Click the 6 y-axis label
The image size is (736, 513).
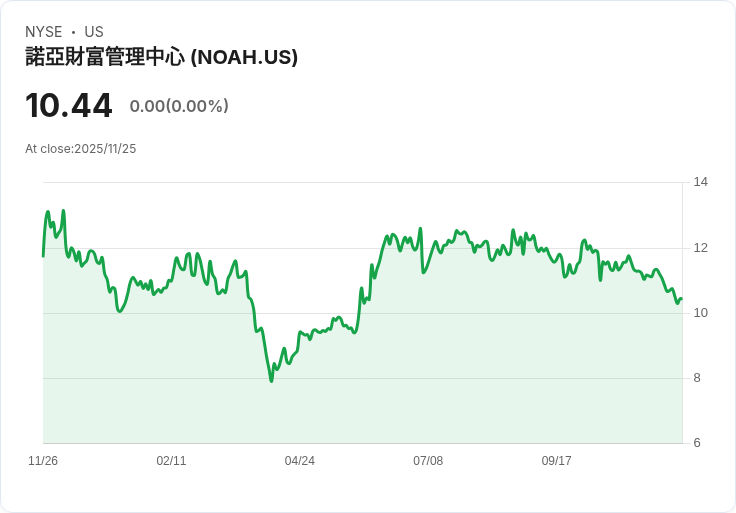click(698, 443)
